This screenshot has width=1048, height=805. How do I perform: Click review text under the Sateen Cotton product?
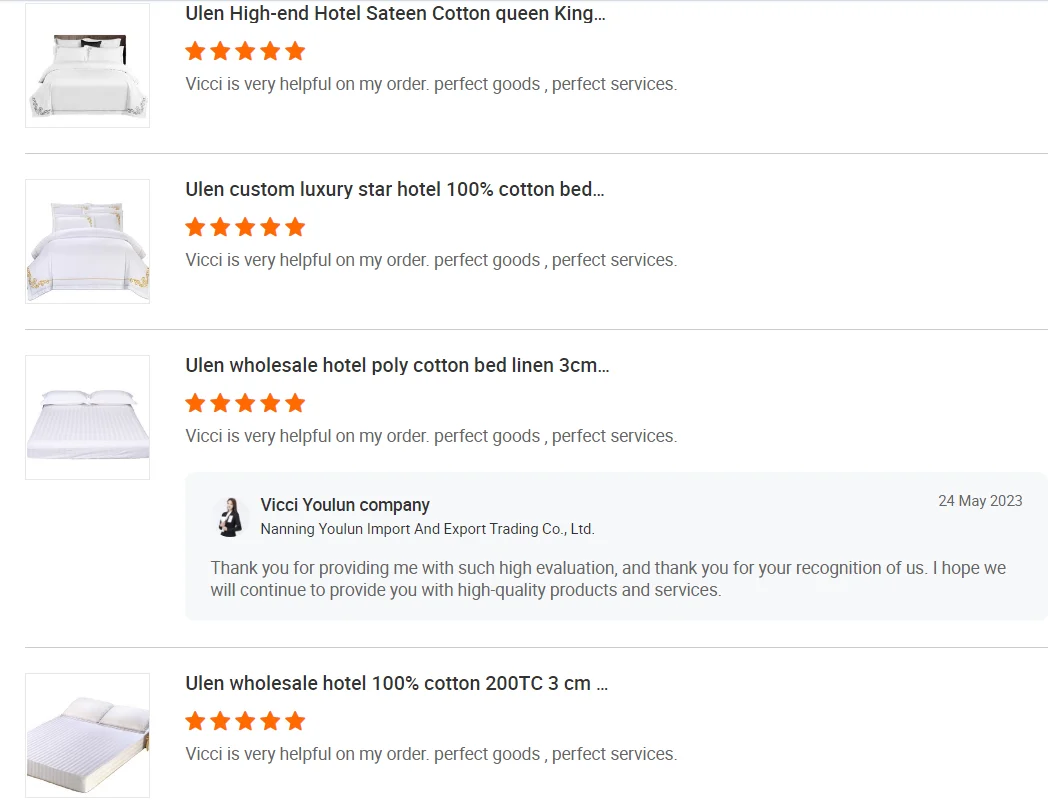pyautogui.click(x=431, y=84)
